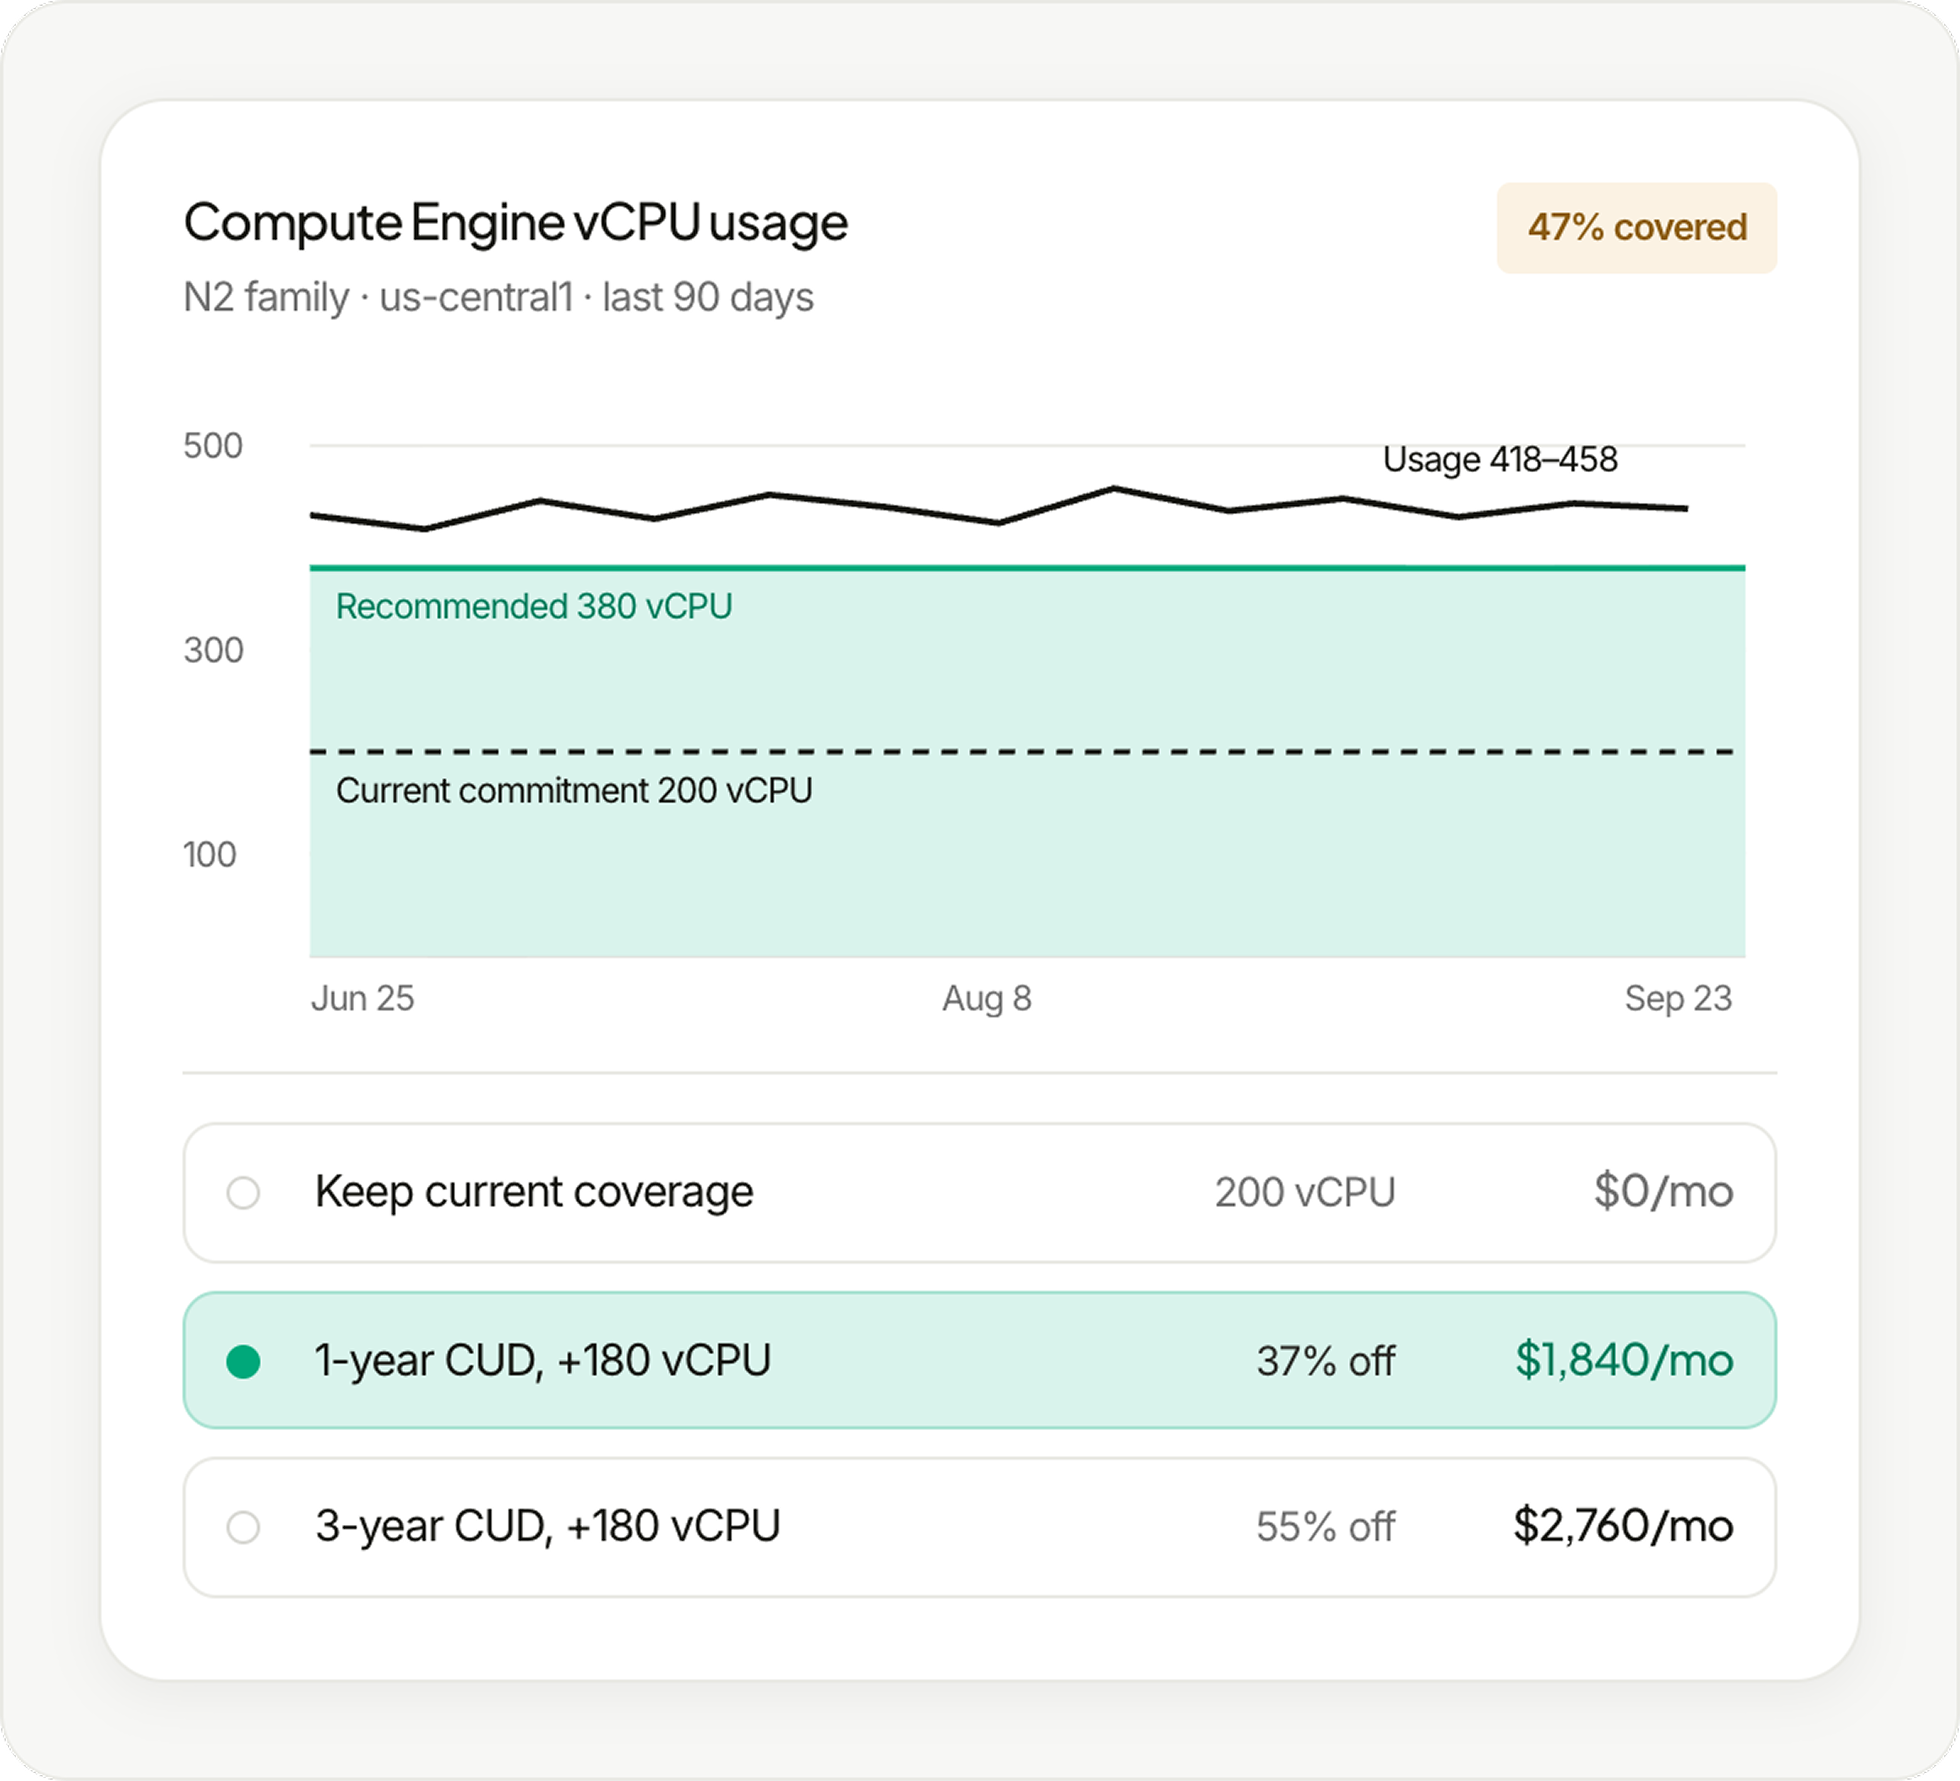1960x1781 pixels.
Task: Click the Compute Engine vCPU usage title
Action: [x=516, y=222]
